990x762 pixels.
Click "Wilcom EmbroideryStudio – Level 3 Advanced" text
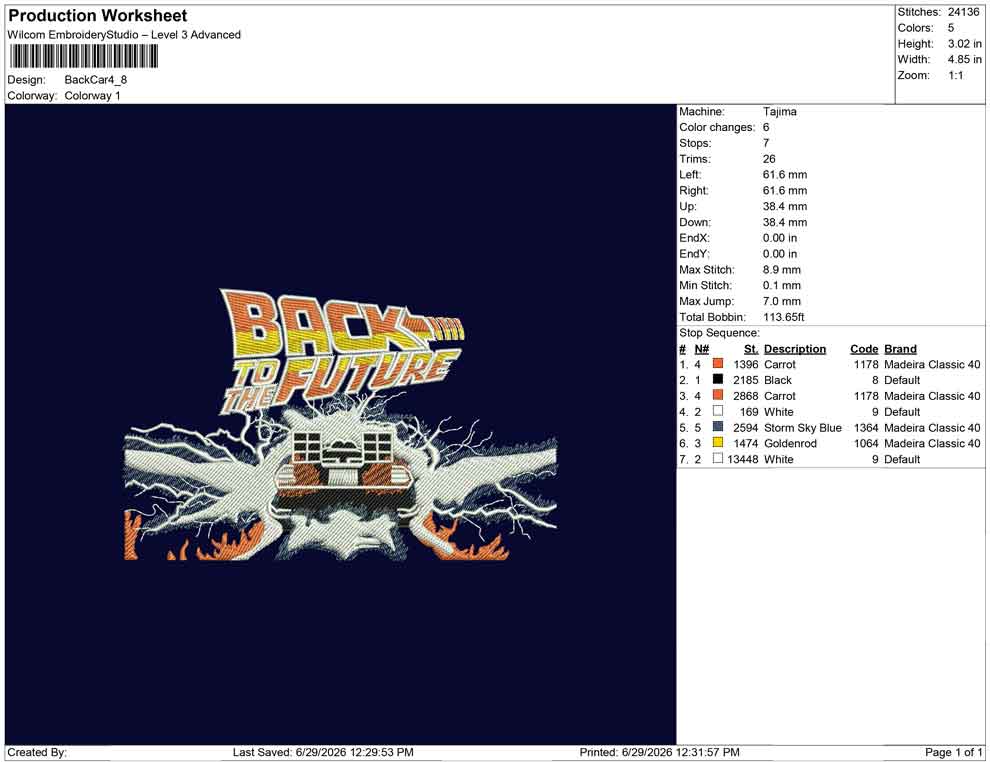124,35
